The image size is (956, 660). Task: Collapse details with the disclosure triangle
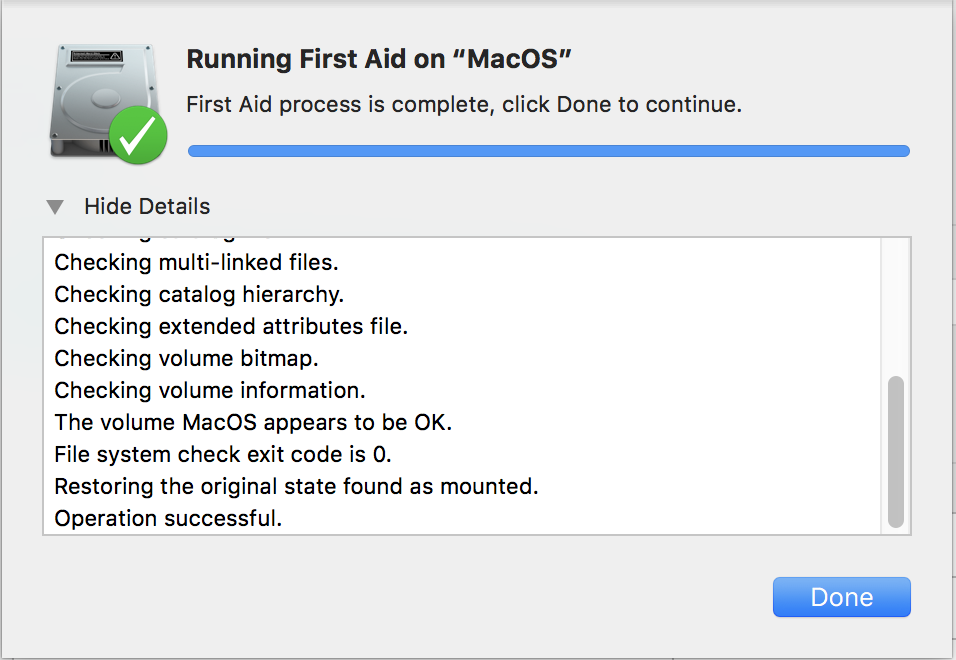(56, 207)
